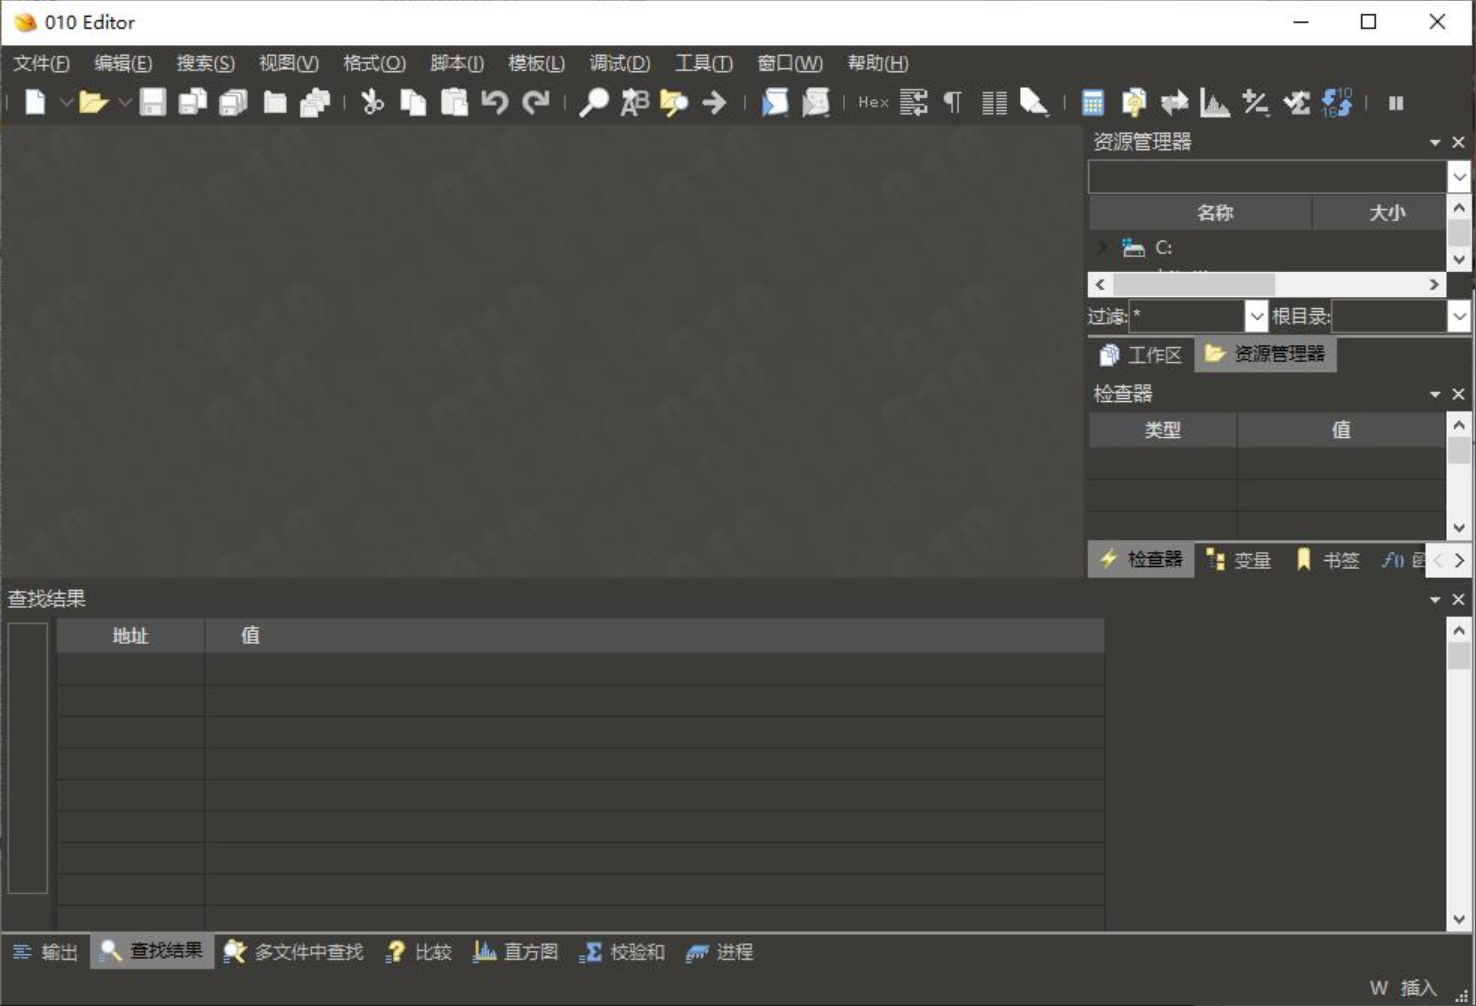Toggle whitespace paragraph mark display
Image resolution: width=1476 pixels, height=1006 pixels.
point(953,102)
